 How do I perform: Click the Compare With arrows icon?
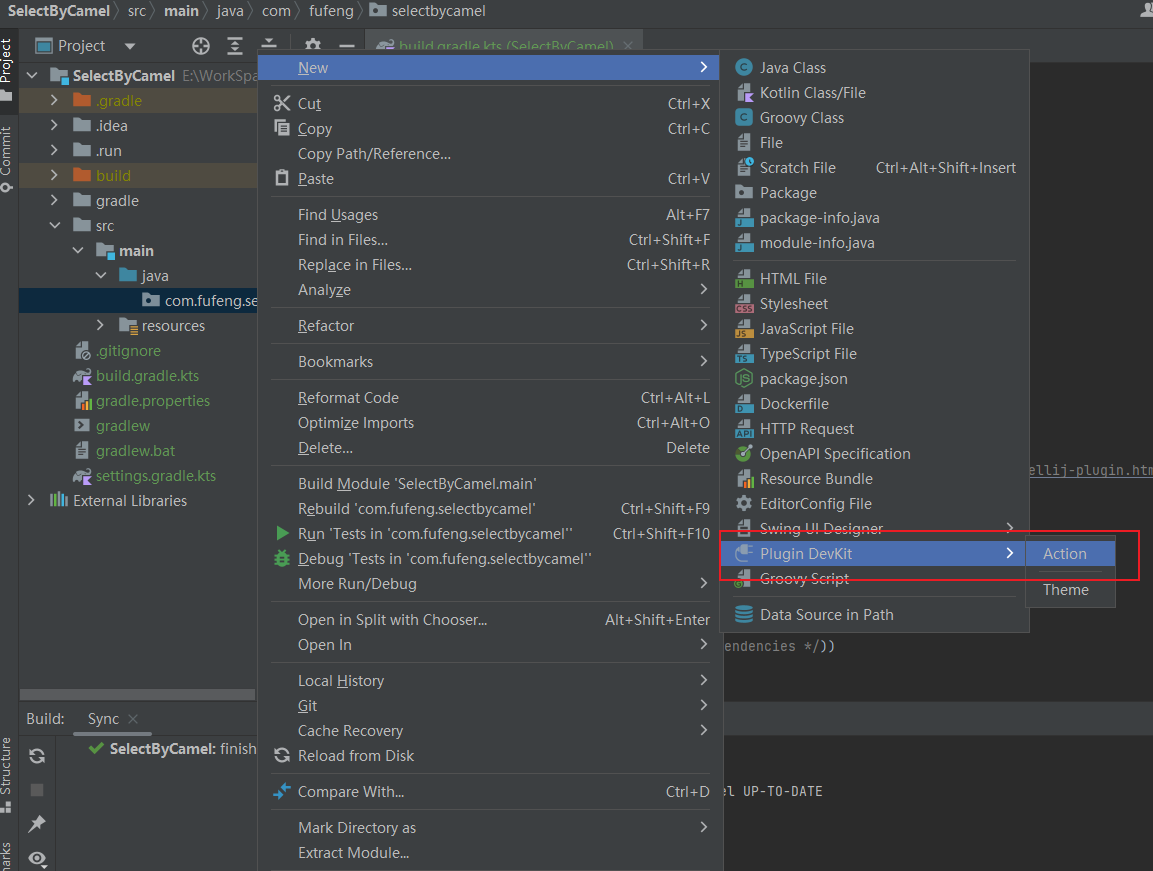[282, 792]
